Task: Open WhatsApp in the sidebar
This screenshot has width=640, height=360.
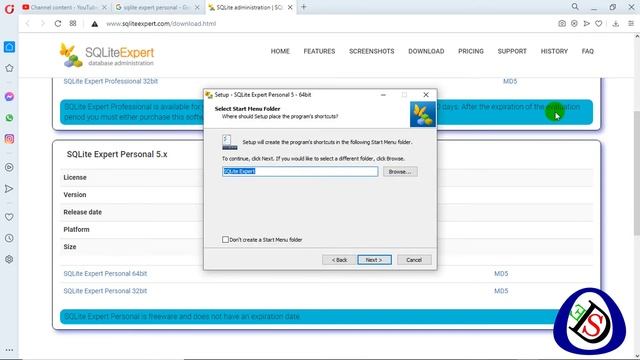Action: tap(9, 118)
